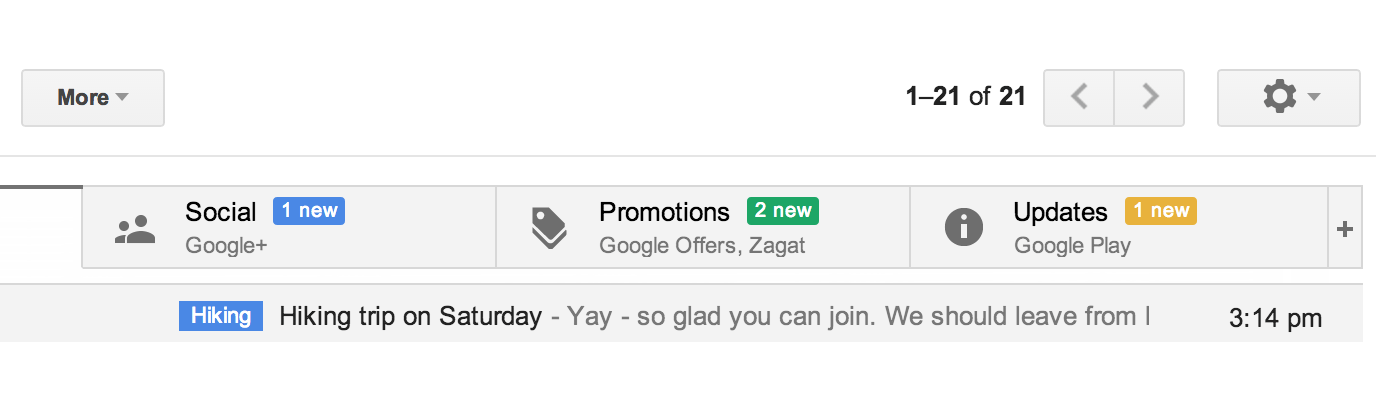Open the More actions dropdown
This screenshot has width=1376, height=400.
tap(93, 98)
